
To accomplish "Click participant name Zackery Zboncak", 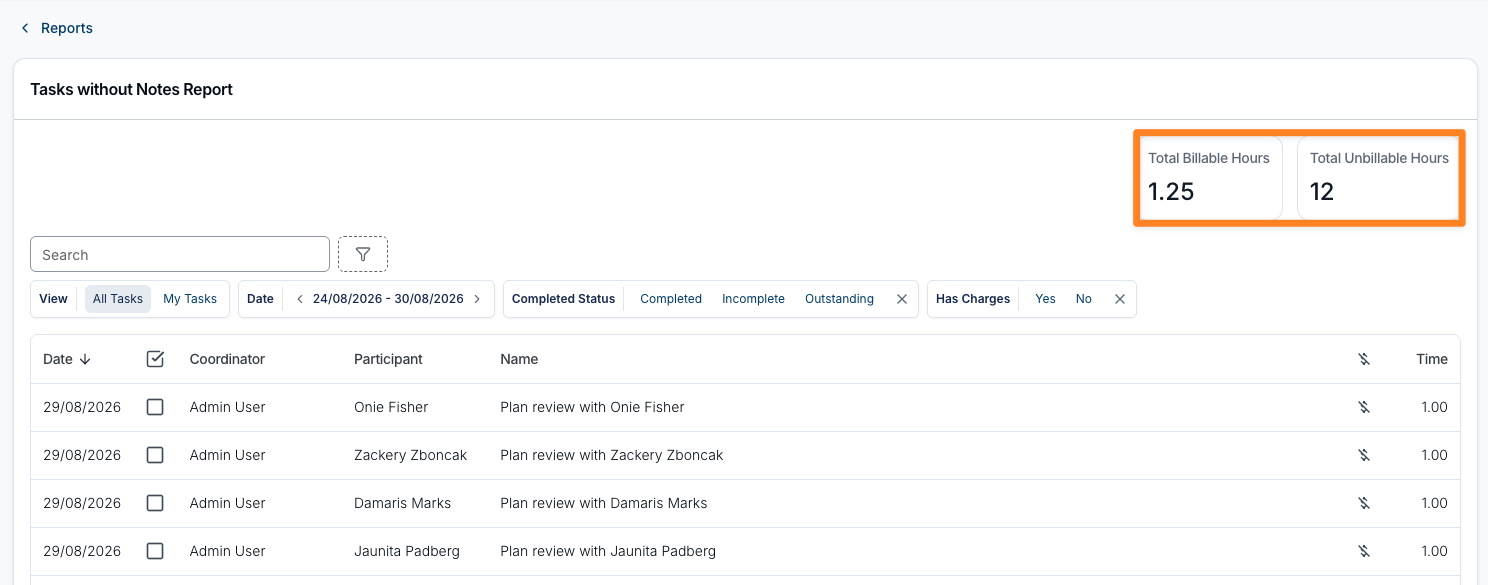I will 410,455.
